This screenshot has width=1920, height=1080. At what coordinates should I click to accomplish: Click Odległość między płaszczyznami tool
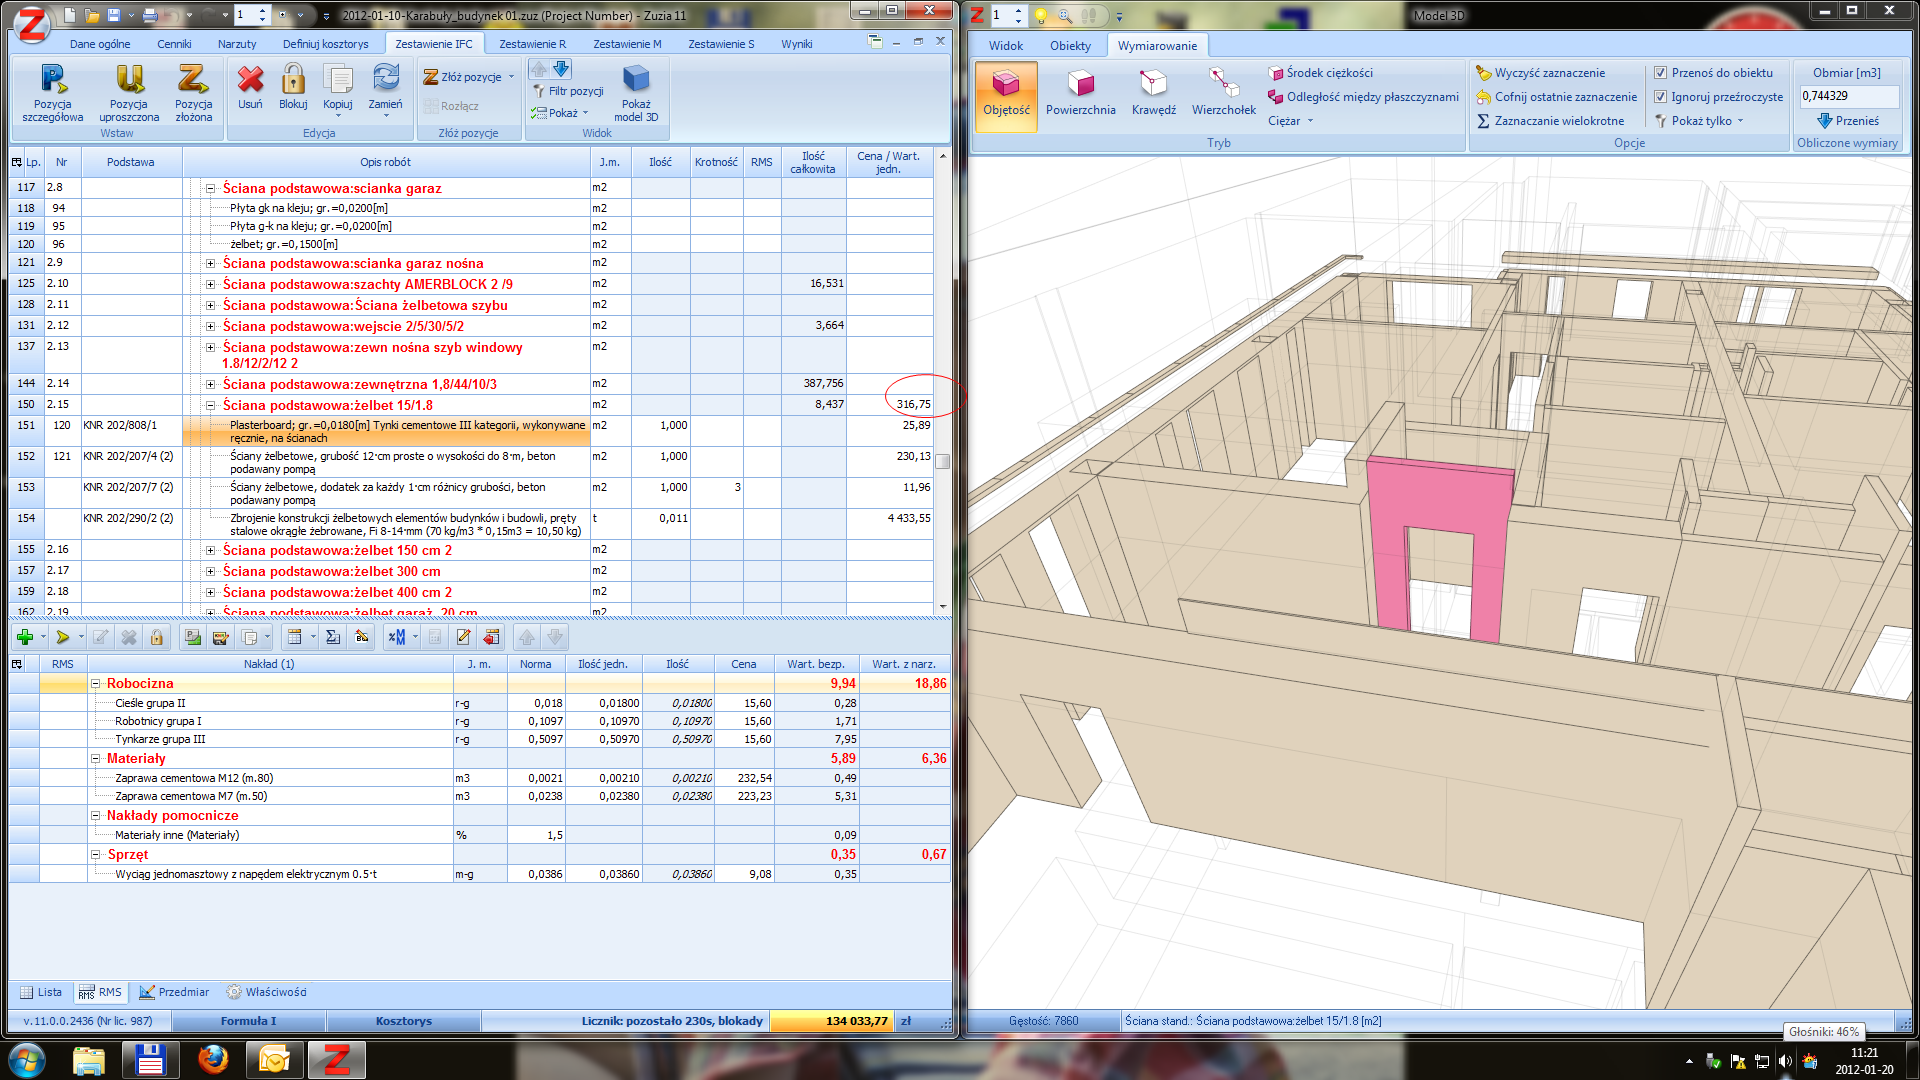[1363, 97]
